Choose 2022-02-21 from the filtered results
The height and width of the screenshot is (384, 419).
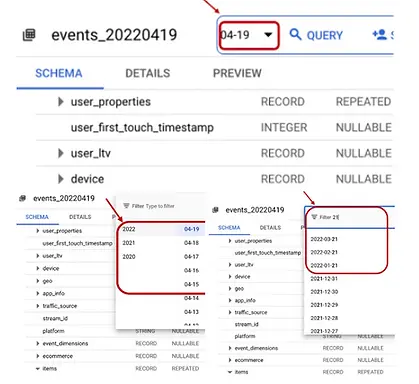(x=324, y=252)
